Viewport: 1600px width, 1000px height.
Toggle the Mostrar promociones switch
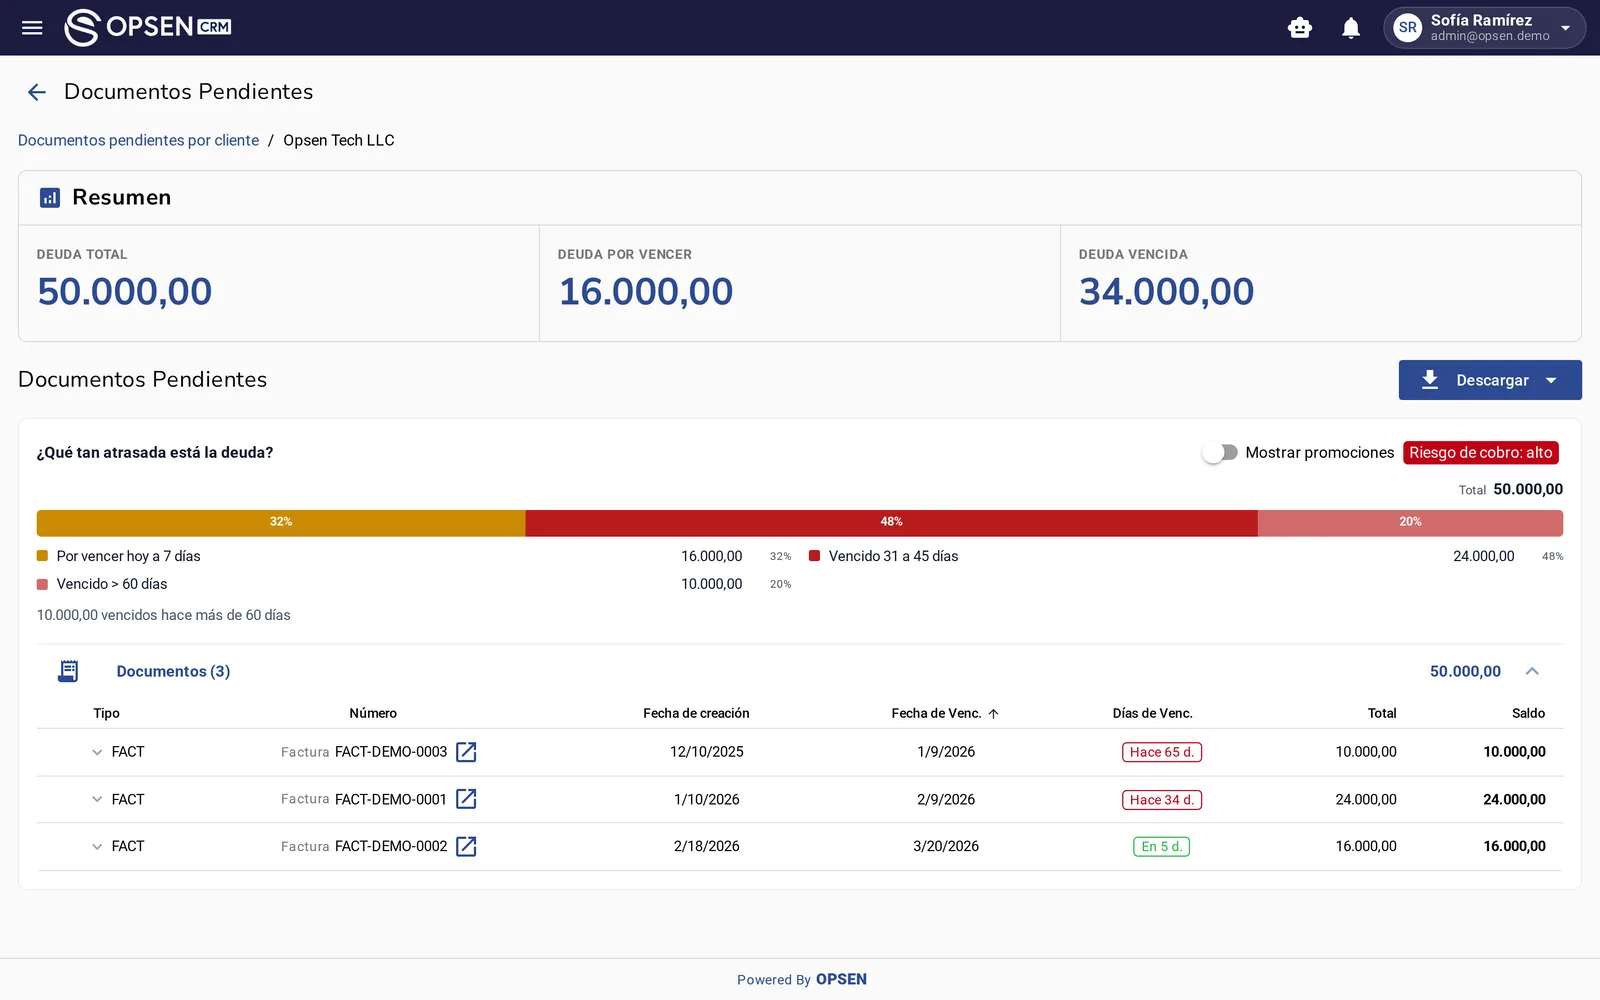(1220, 453)
